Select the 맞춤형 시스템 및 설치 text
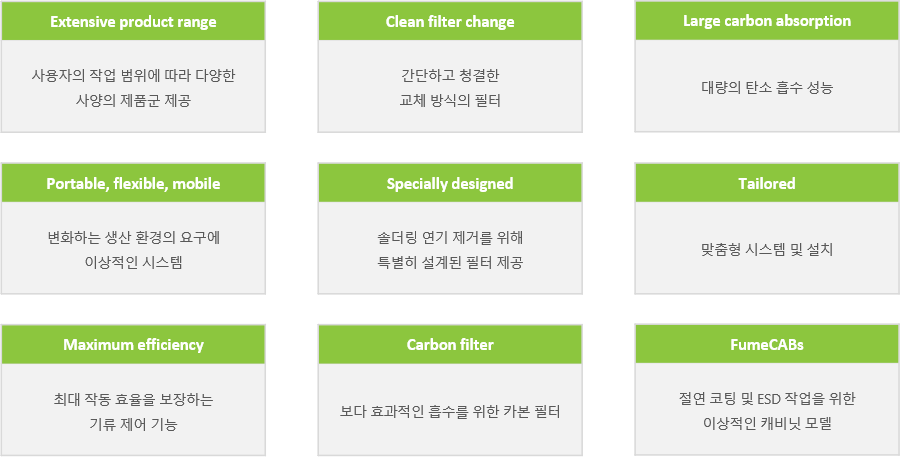Viewport: 901px width, 457px height. 767,250
